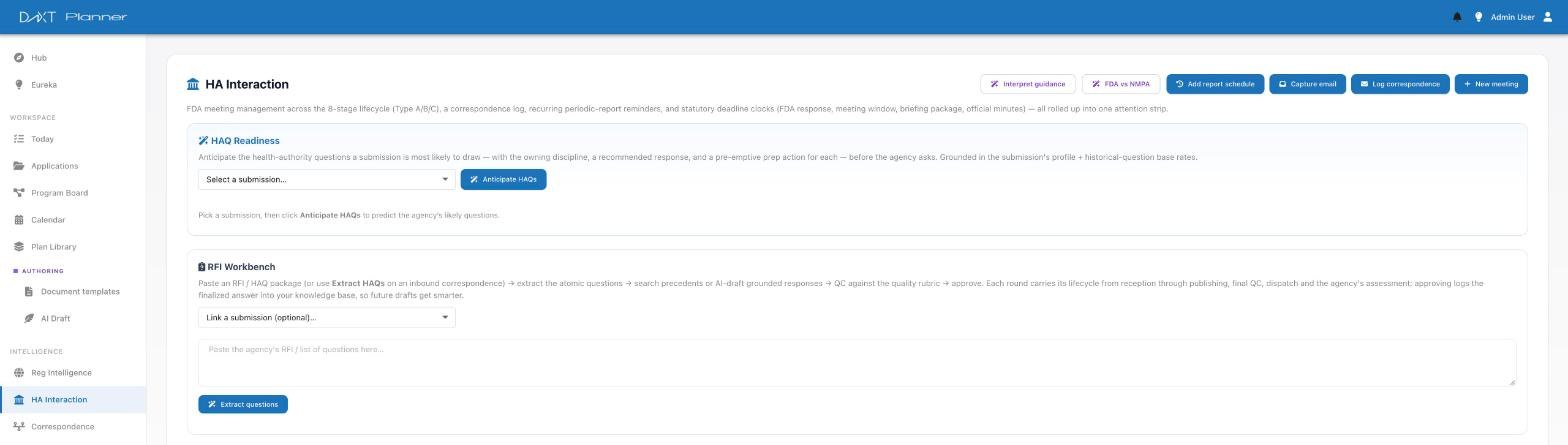This screenshot has width=1568, height=445.
Task: Navigate to Applications
Action: point(73,166)
